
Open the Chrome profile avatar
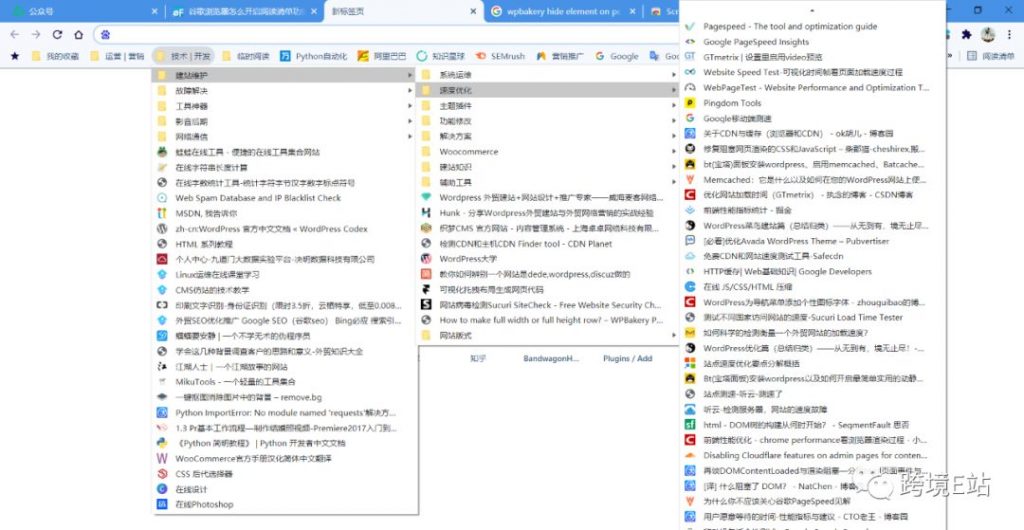point(988,35)
